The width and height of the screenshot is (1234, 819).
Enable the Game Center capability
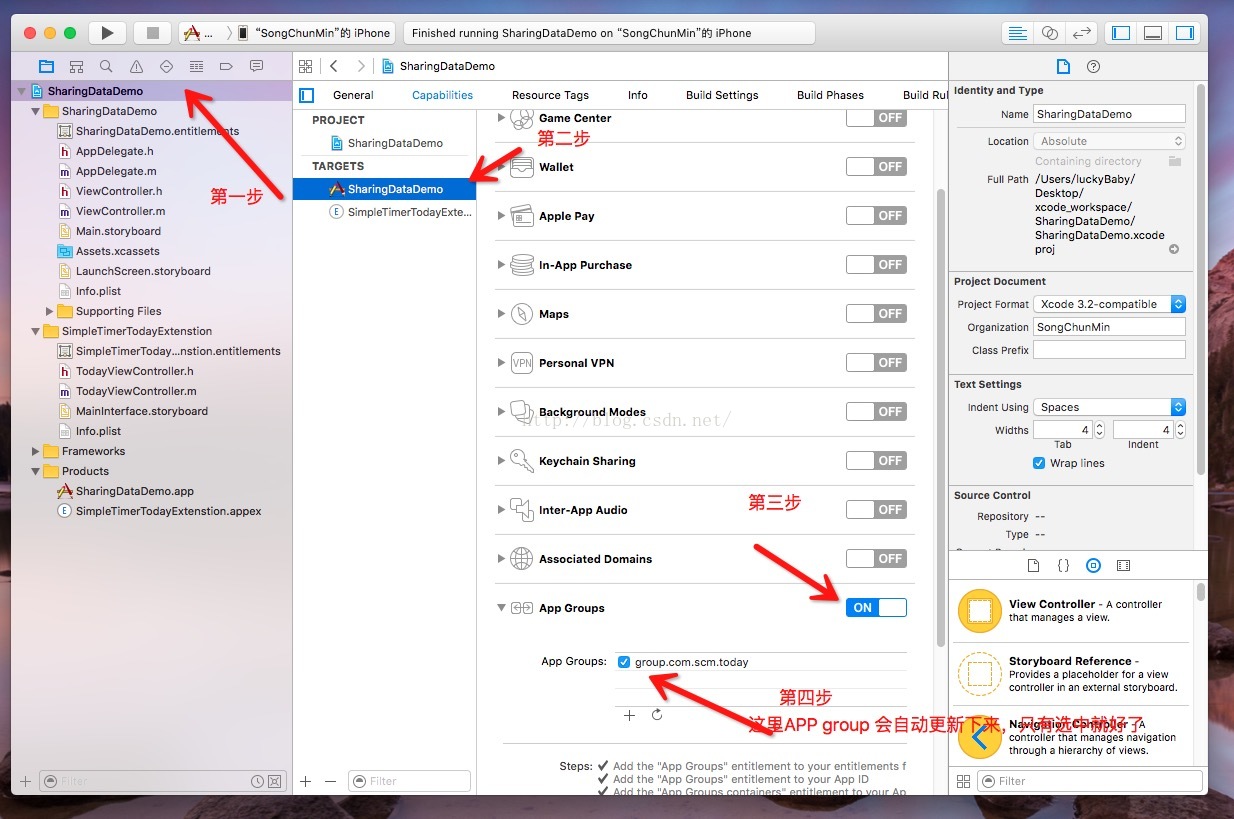876,117
